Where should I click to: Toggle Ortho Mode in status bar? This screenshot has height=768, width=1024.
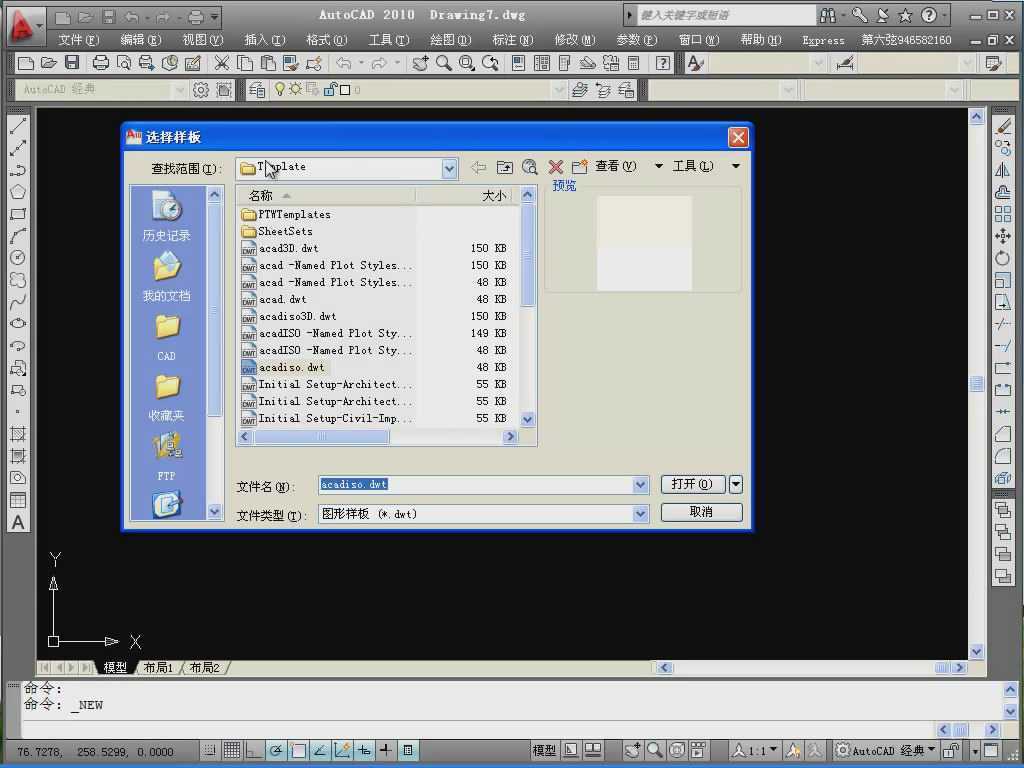click(253, 750)
